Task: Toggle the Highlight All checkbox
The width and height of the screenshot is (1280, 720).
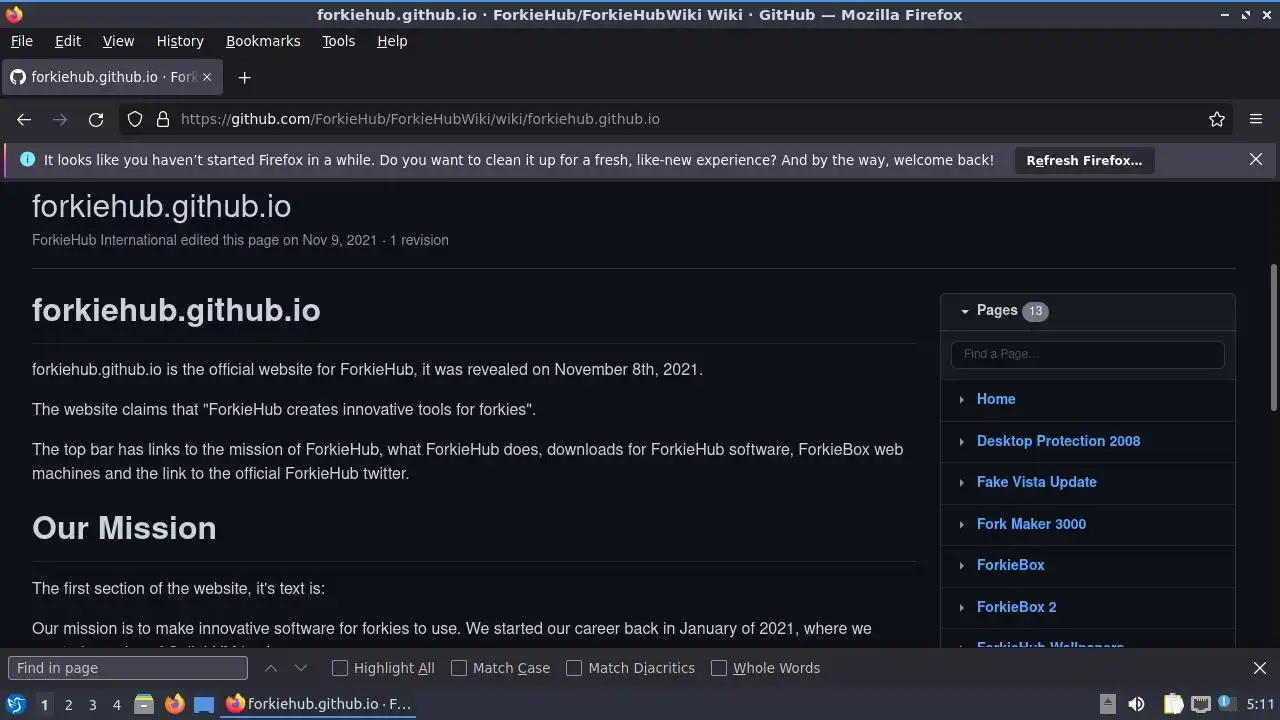Action: [x=340, y=668]
